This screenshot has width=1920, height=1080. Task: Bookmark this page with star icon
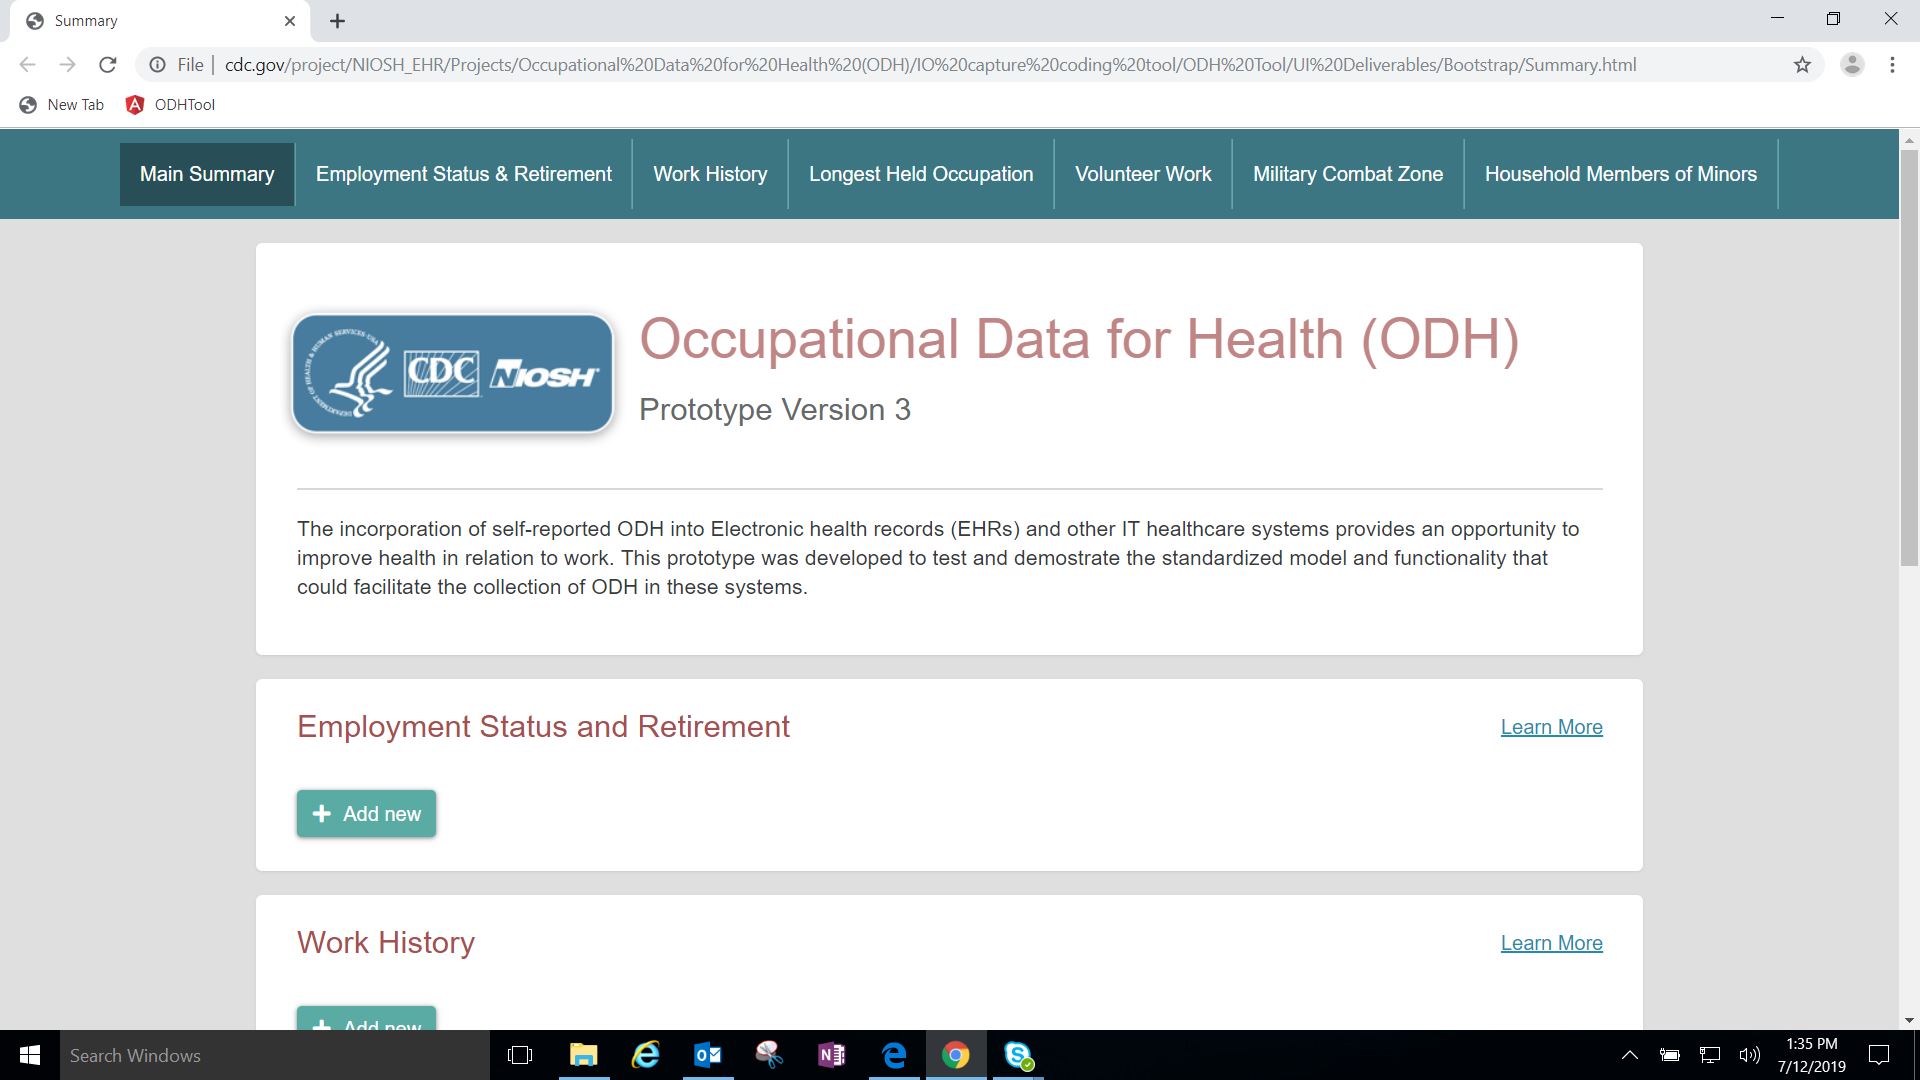coord(1802,65)
